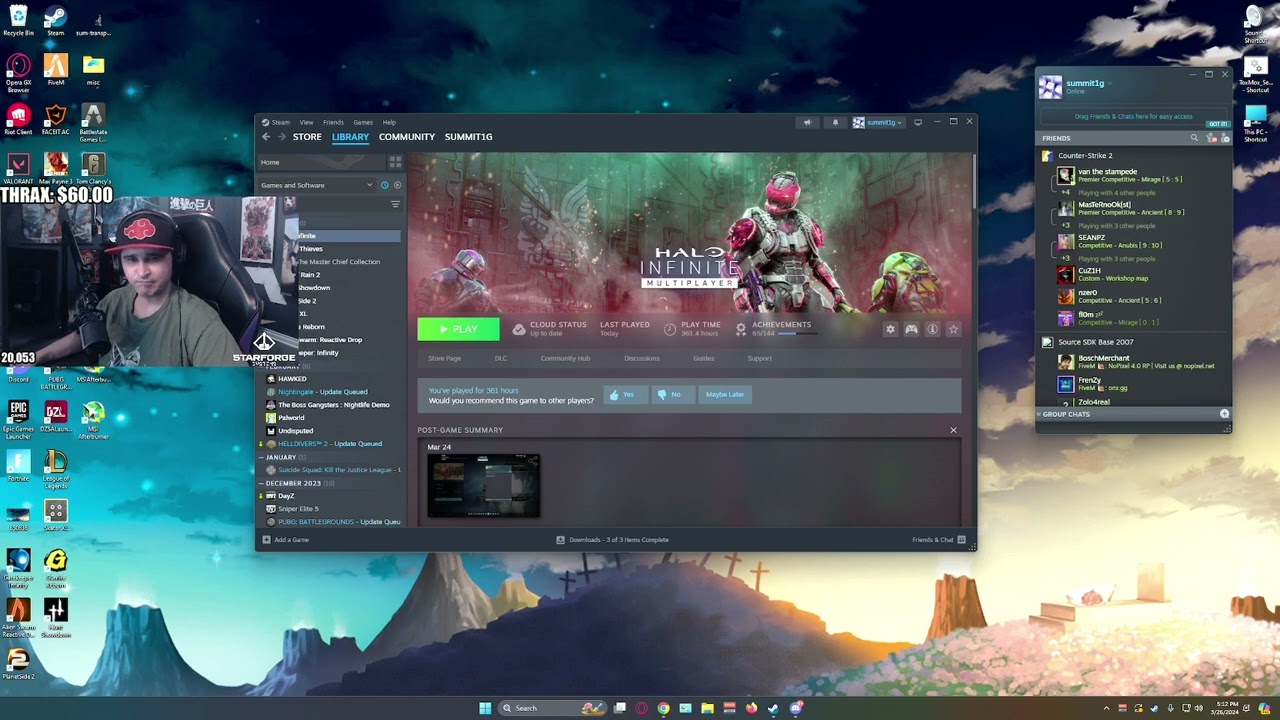The width and height of the screenshot is (1280, 720).
Task: Open the Steam desktop shortcut icon
Action: tap(55, 20)
